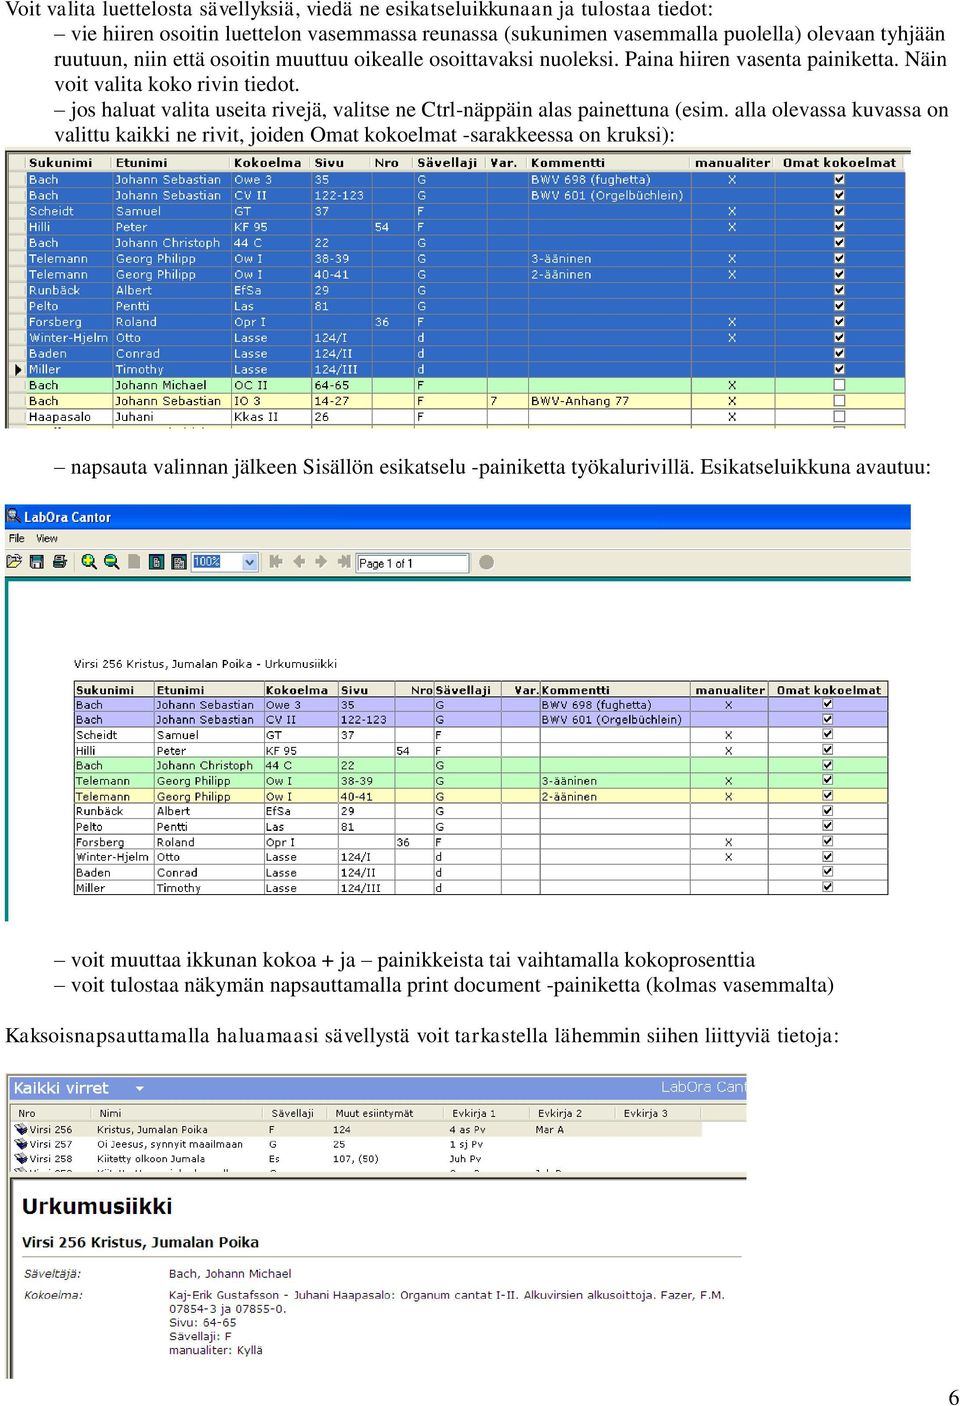
Task: Click the Page 1 of 1 field
Action: (413, 563)
